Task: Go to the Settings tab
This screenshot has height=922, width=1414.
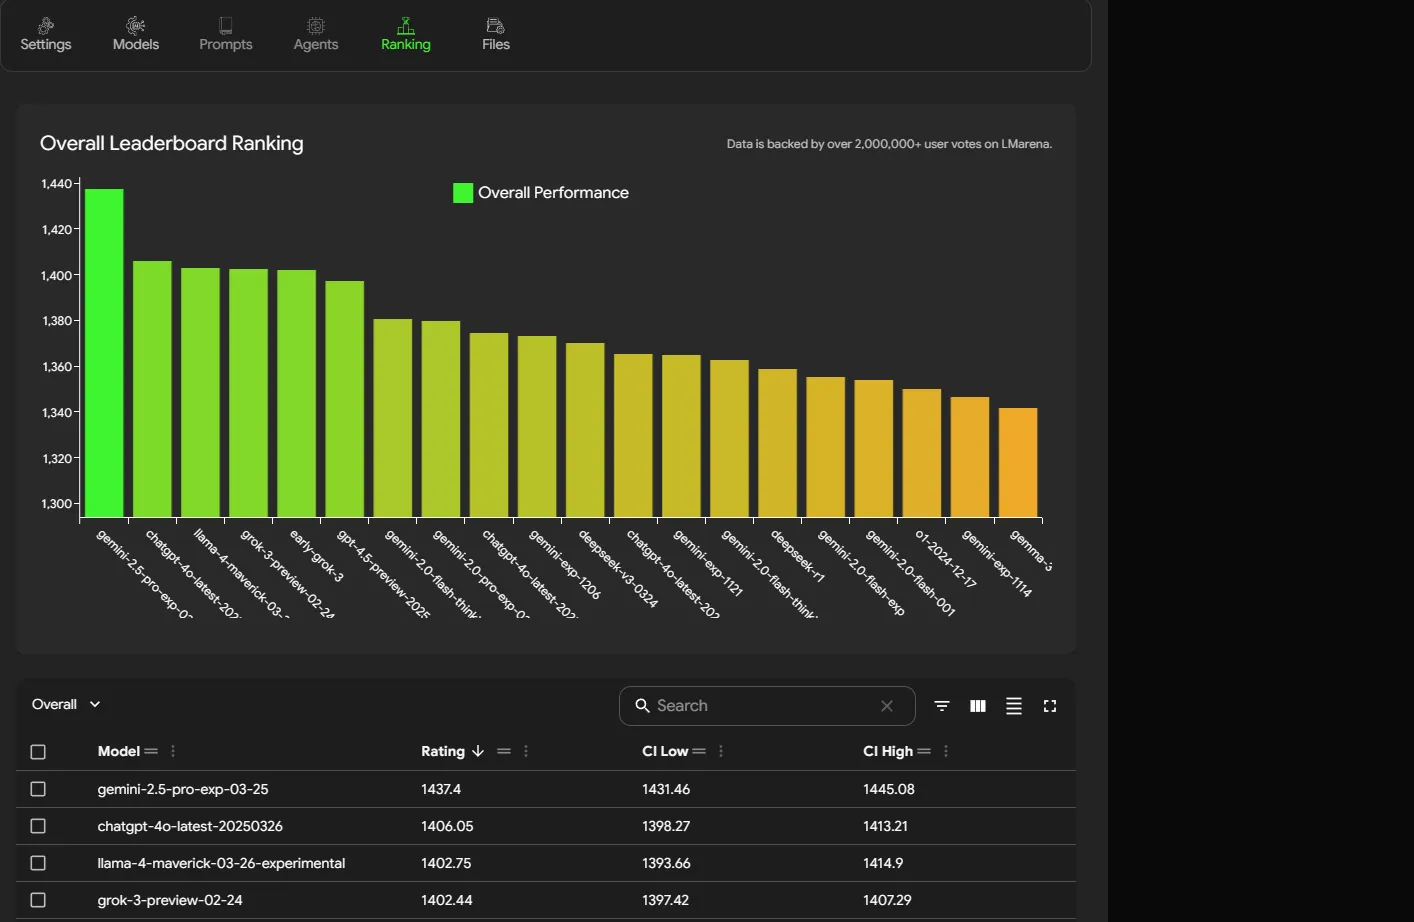Action: 46,34
